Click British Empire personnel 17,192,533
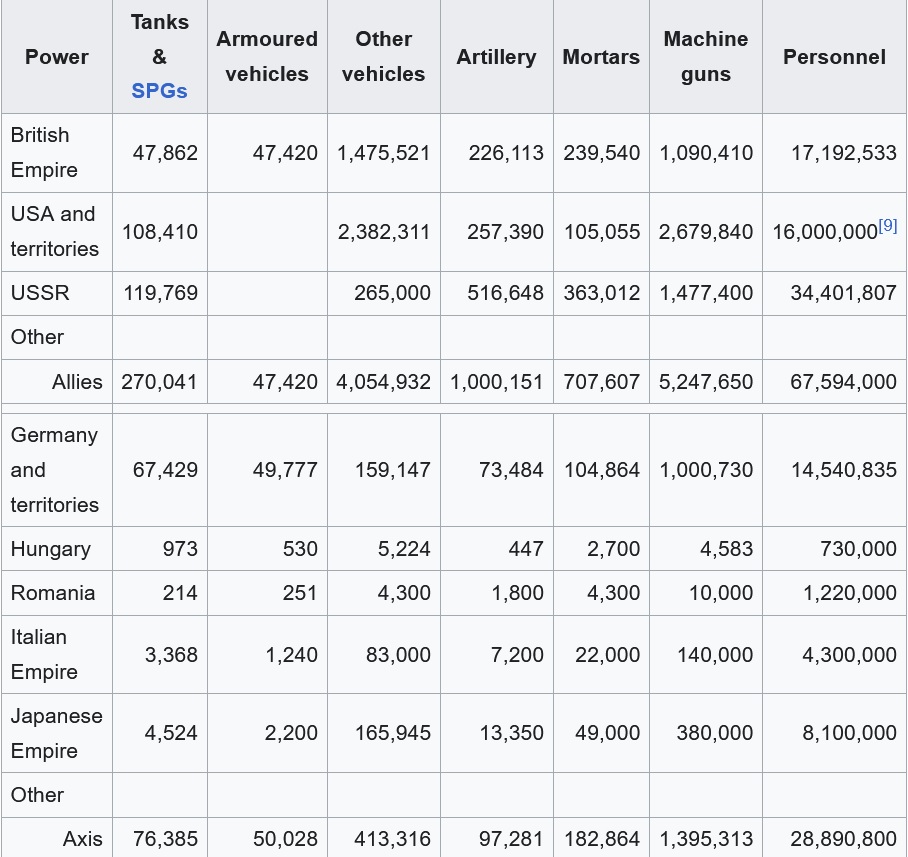The image size is (908, 857). coord(844,153)
